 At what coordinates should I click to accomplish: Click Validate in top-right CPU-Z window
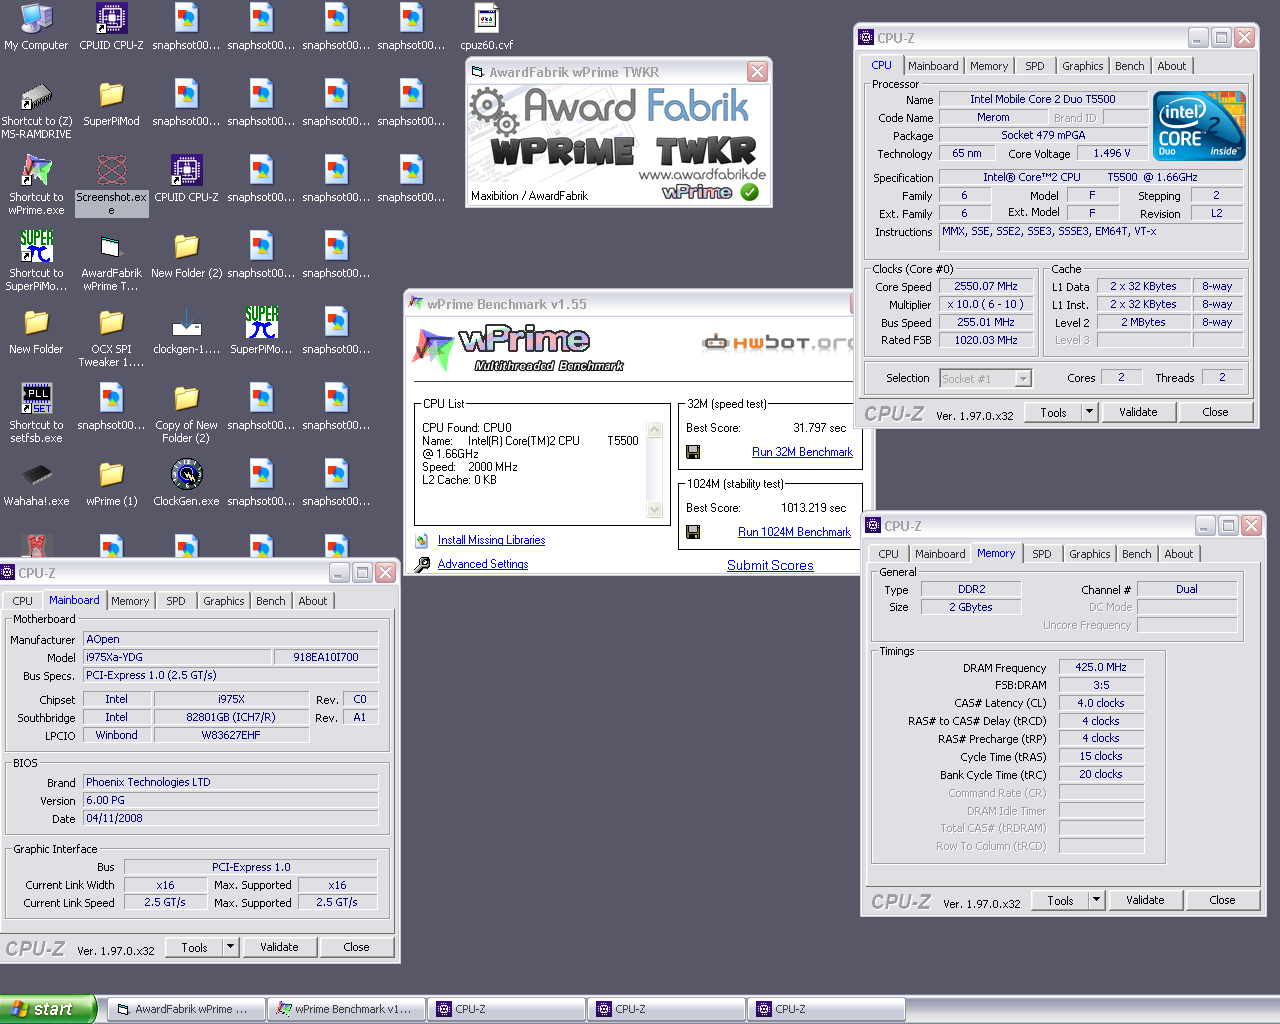1138,412
